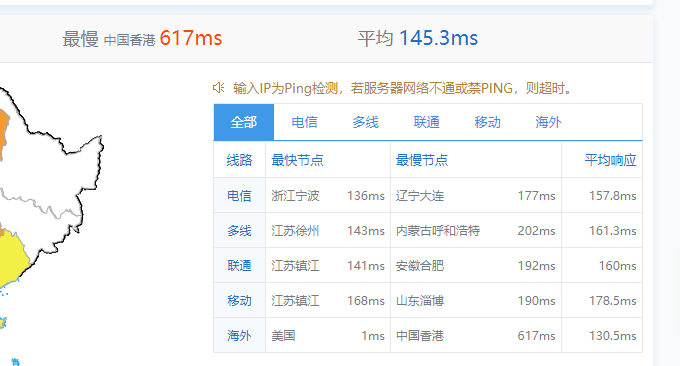Open the 多线 tab
Screen dimensions: 680x366
(x=366, y=122)
